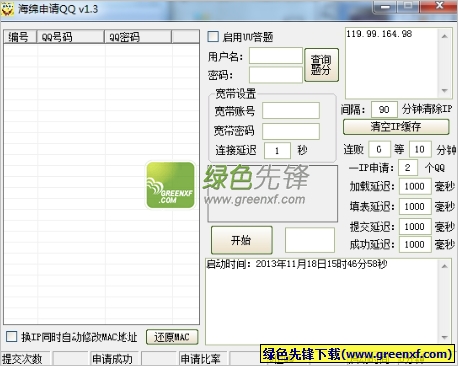
Task: Click the 加载延迟 milliseconds field
Action: [x=415, y=186]
